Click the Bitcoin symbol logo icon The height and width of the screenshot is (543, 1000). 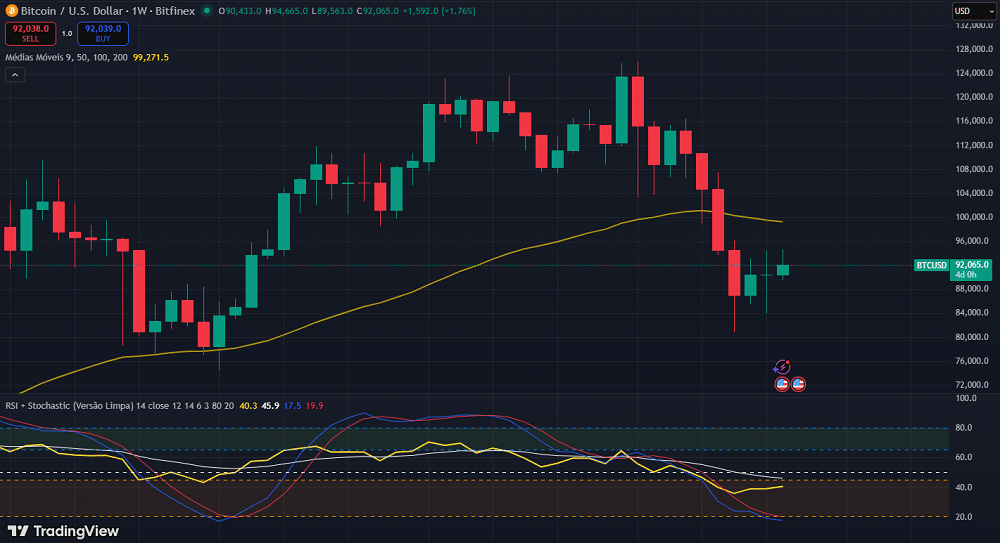coord(12,11)
